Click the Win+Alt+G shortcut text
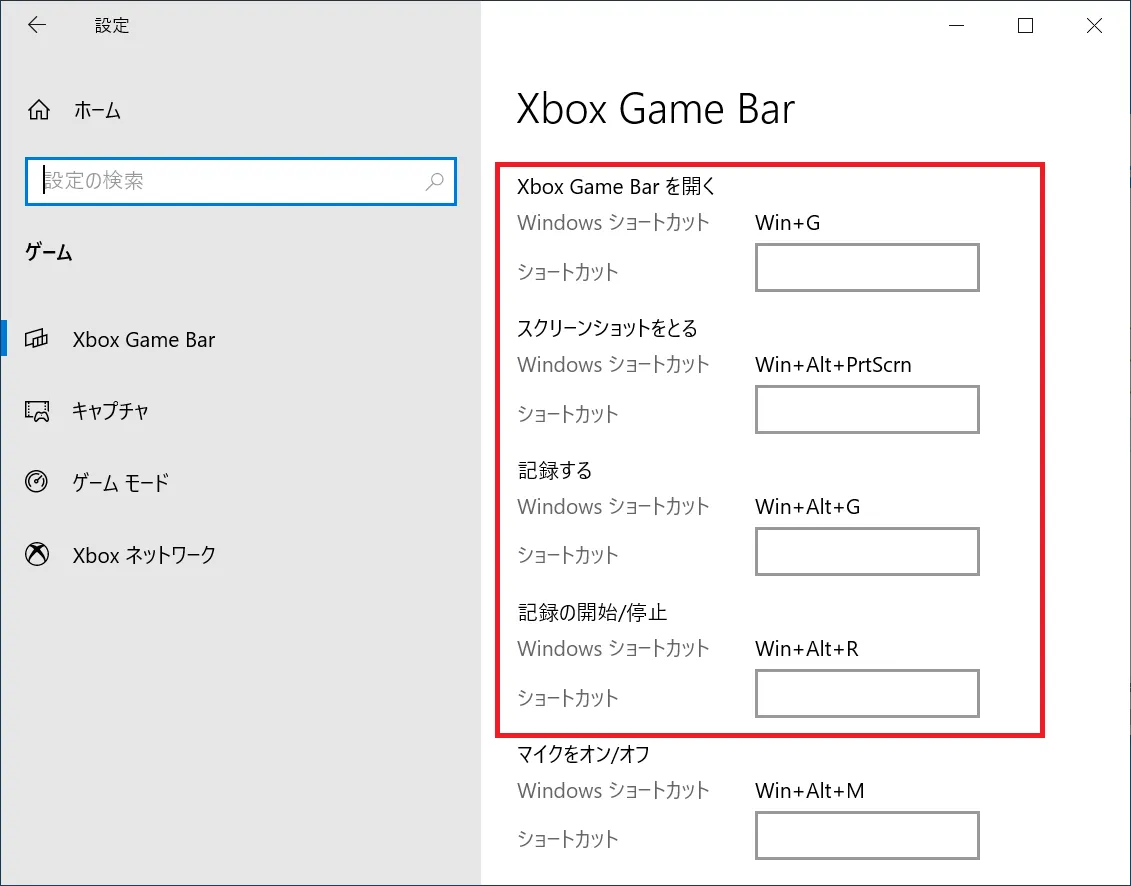The width and height of the screenshot is (1131, 886). [808, 506]
